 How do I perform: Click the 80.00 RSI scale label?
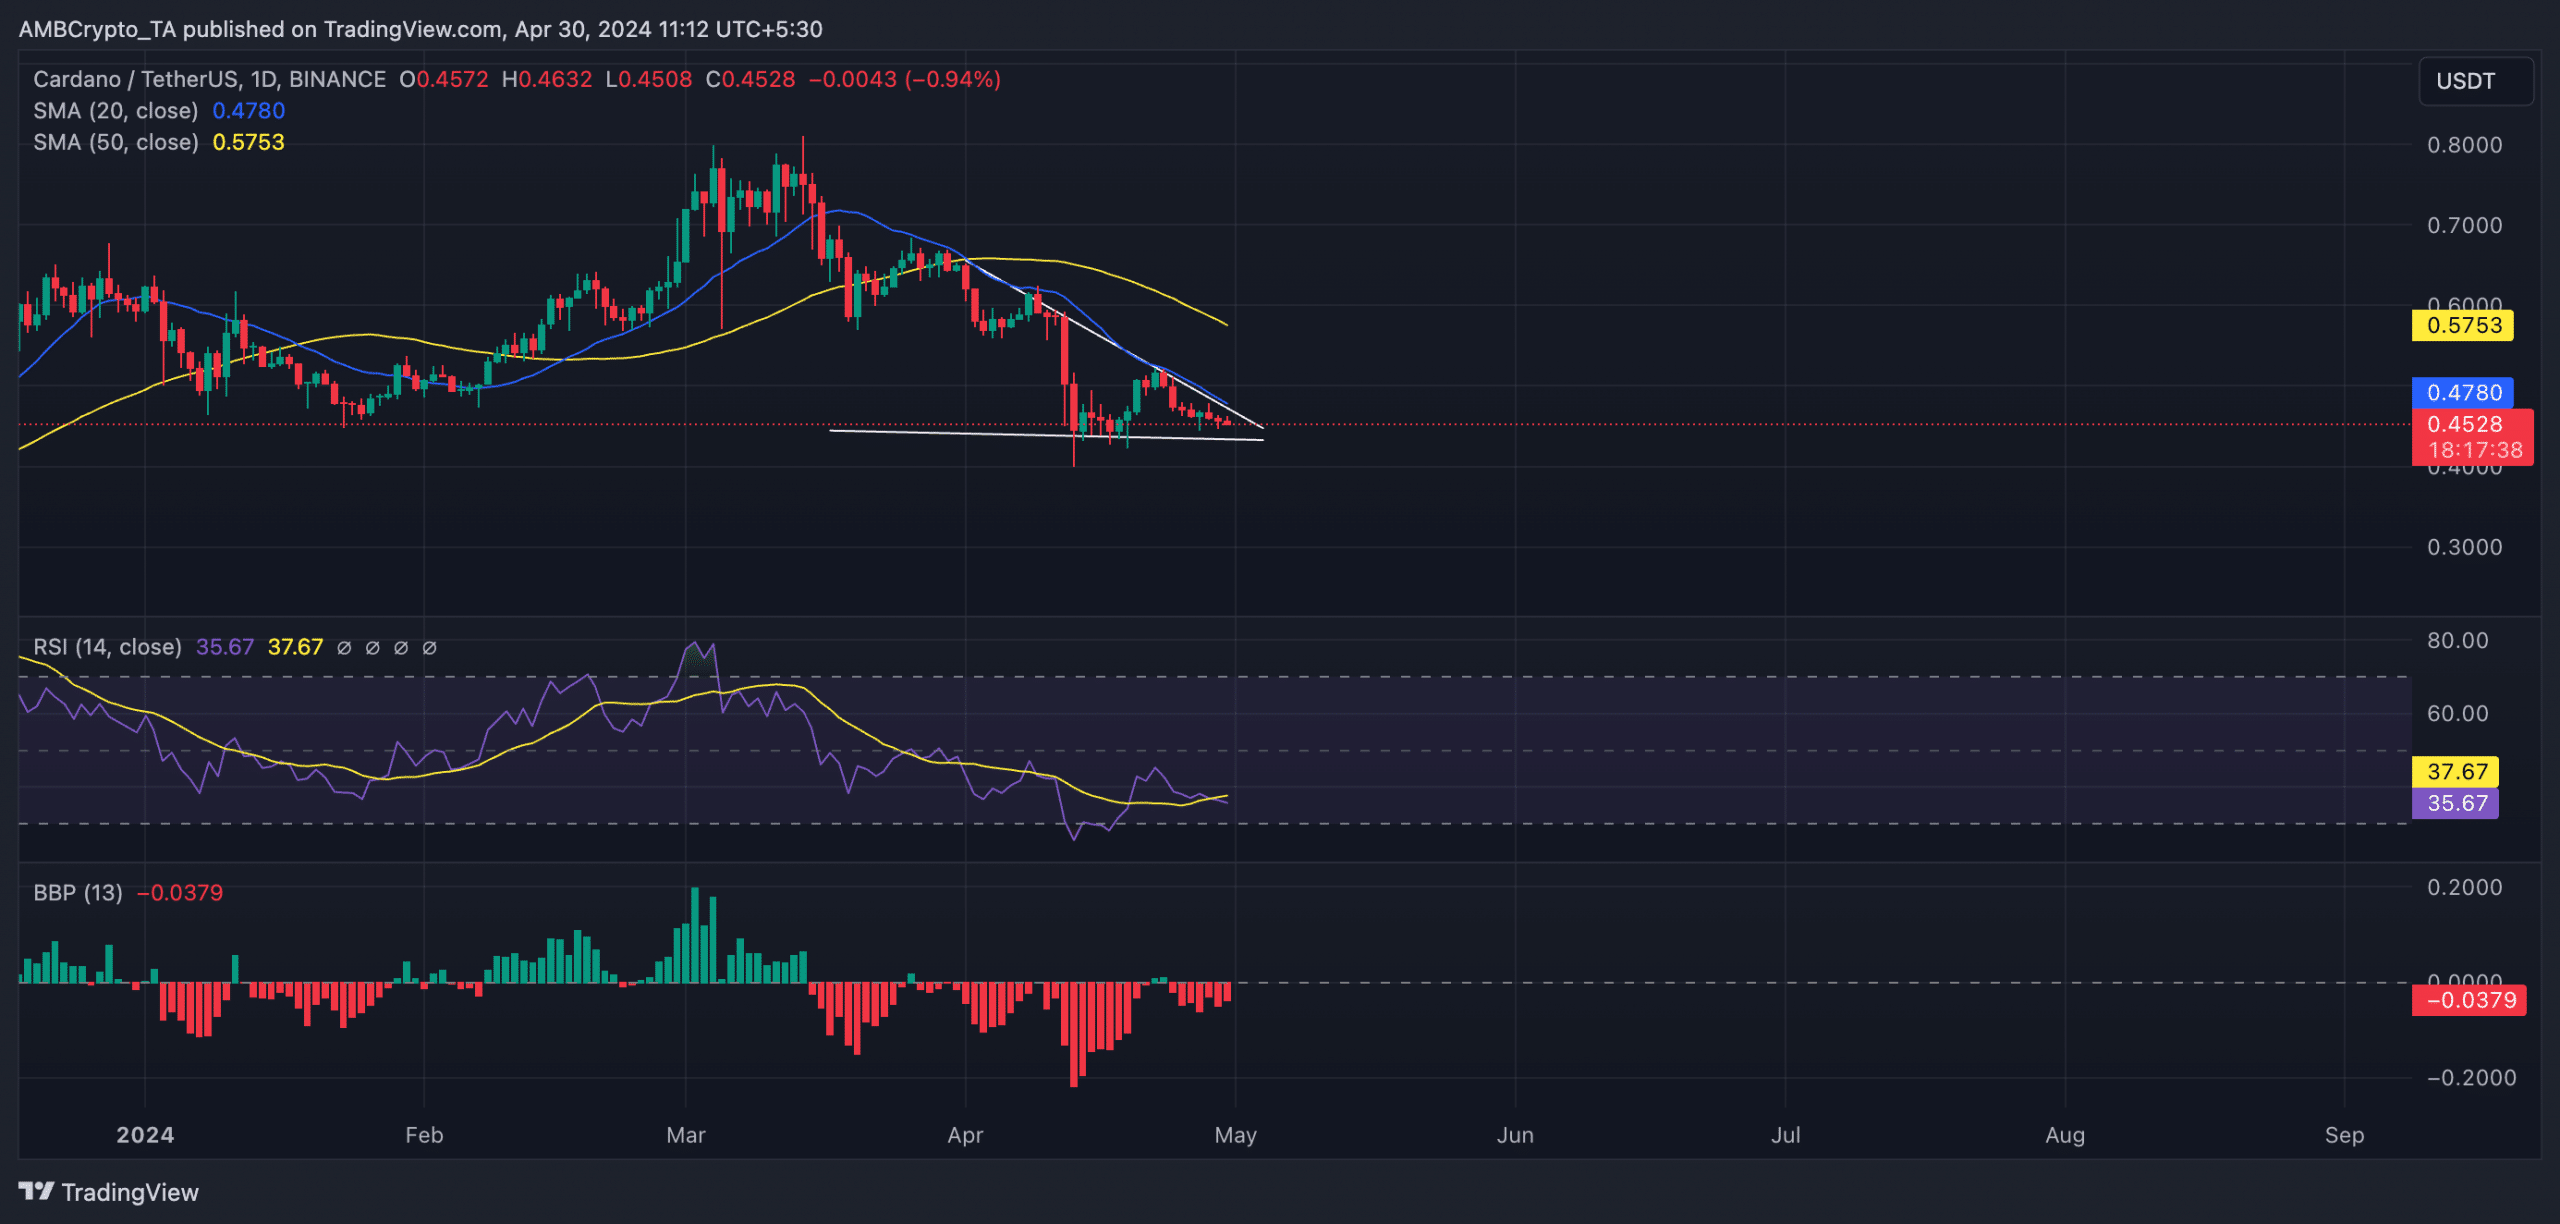coord(2458,640)
